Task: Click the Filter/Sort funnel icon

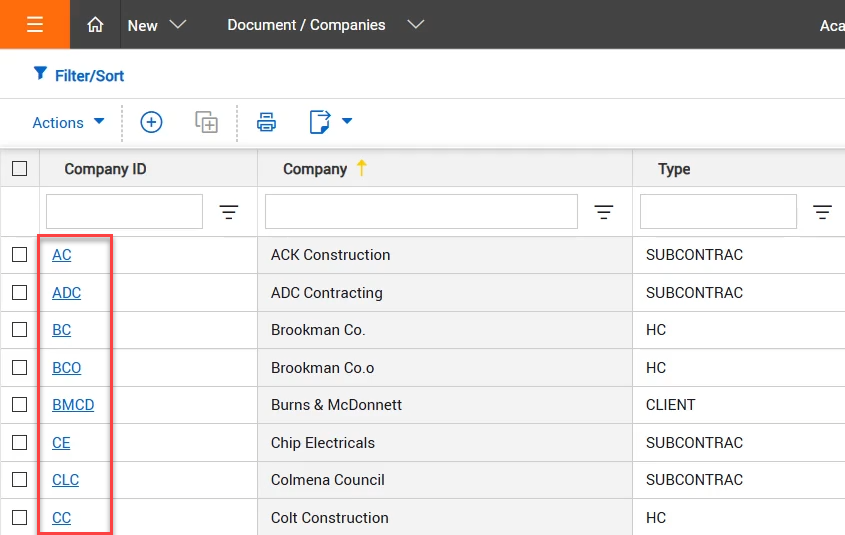Action: point(40,74)
